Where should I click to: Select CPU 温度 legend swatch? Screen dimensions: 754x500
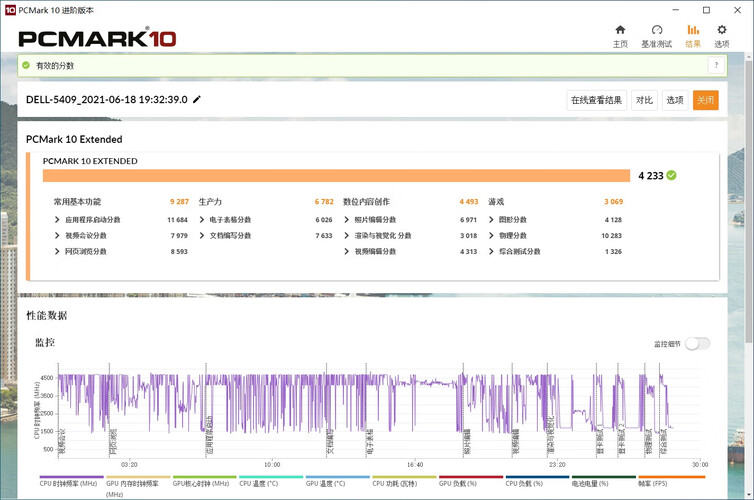click(271, 477)
